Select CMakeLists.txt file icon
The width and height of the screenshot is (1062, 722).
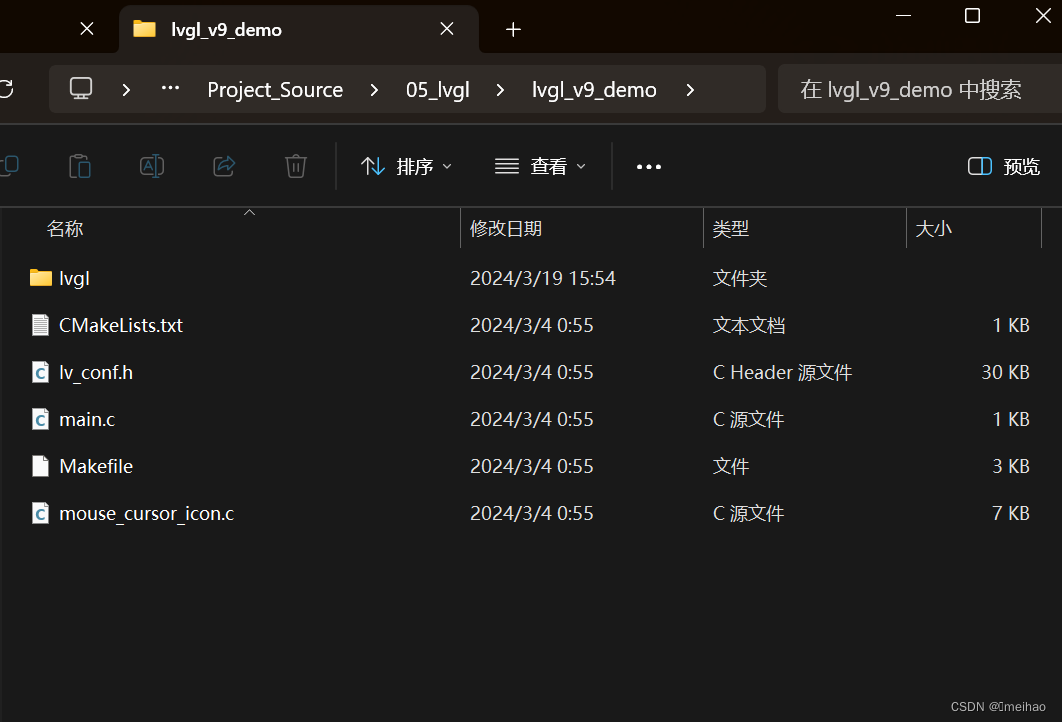pyautogui.click(x=41, y=325)
